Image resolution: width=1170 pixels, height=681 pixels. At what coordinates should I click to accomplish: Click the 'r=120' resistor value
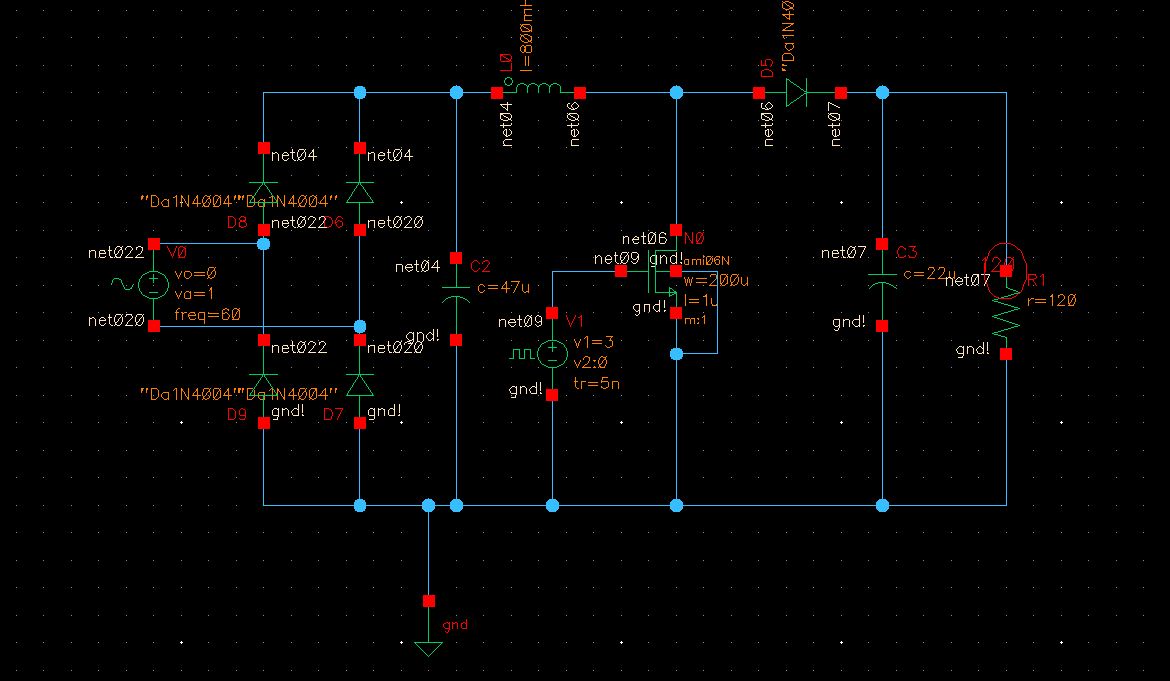pos(1051,301)
